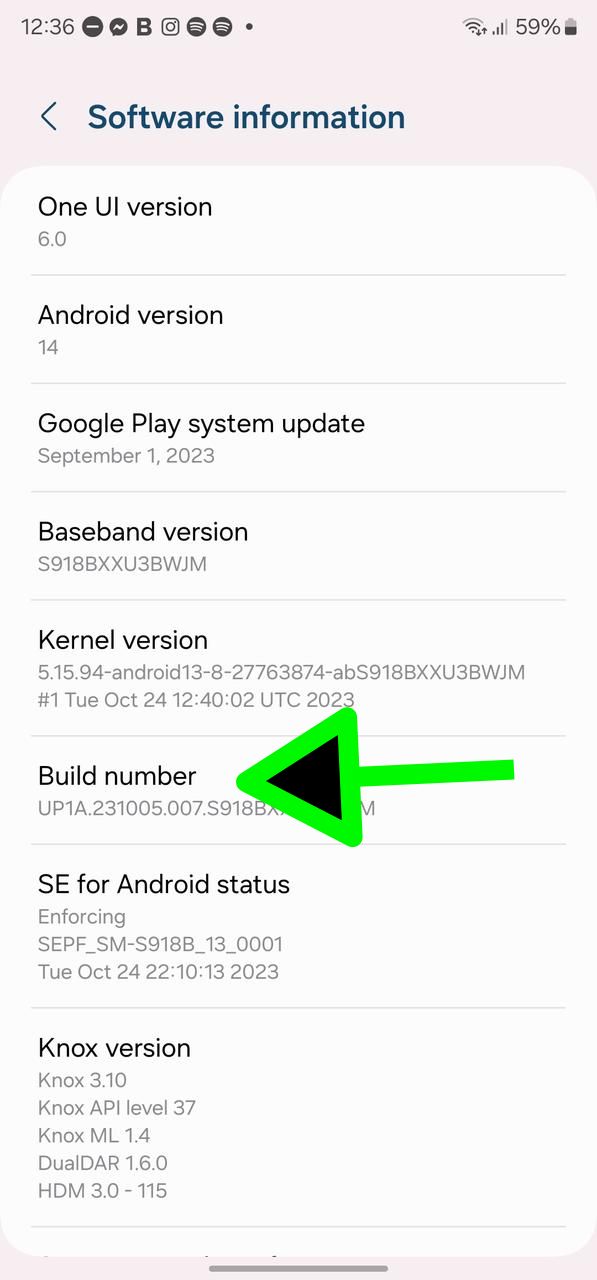Screen dimensions: 597x1280
Task: Tap the bold B notification icon
Action: point(144,28)
